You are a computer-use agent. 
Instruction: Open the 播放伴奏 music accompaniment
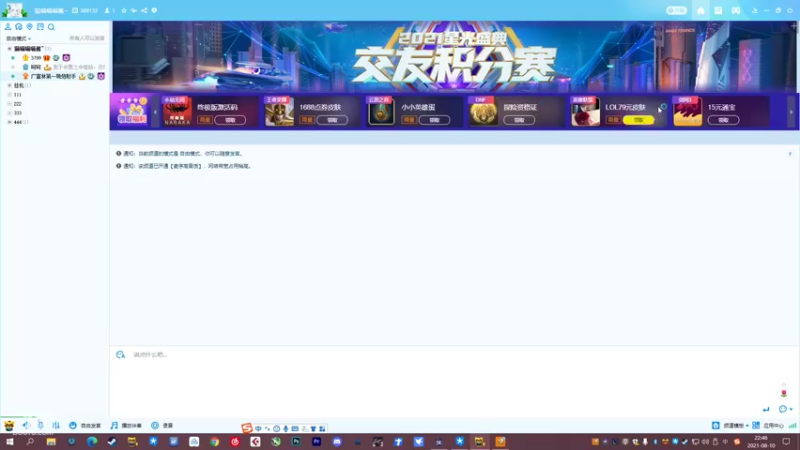[126, 425]
